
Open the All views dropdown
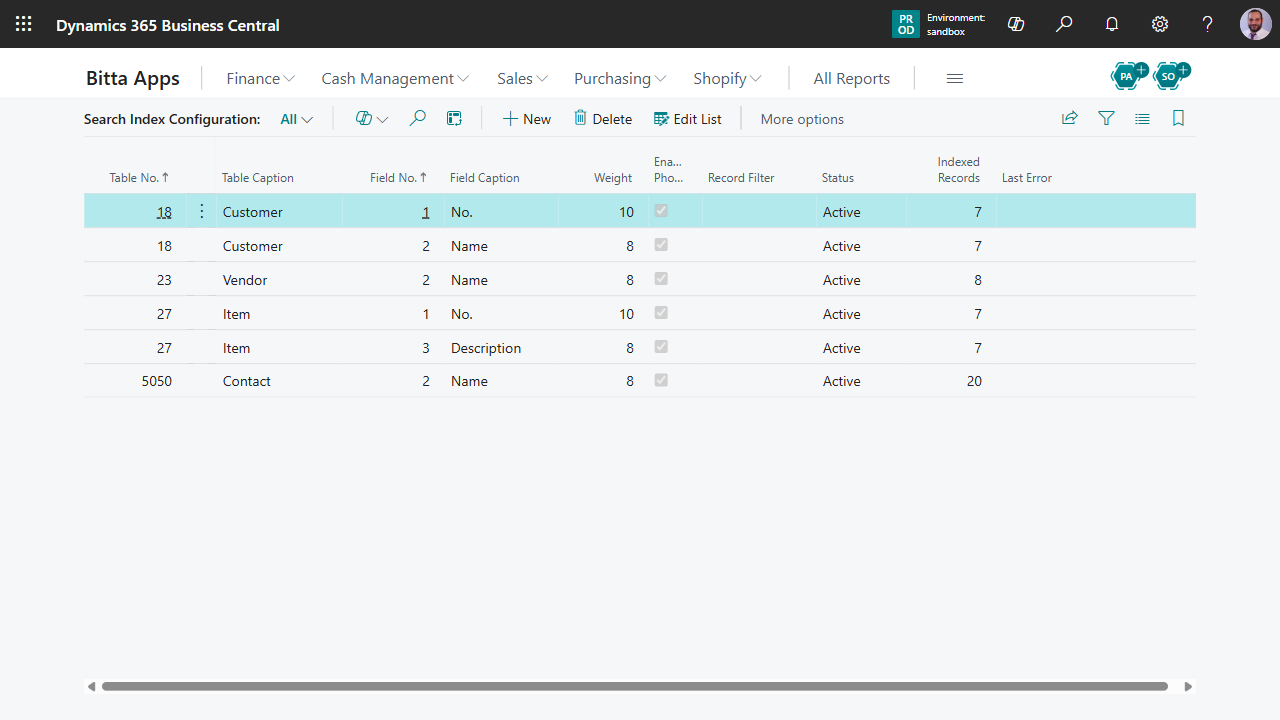coord(296,119)
